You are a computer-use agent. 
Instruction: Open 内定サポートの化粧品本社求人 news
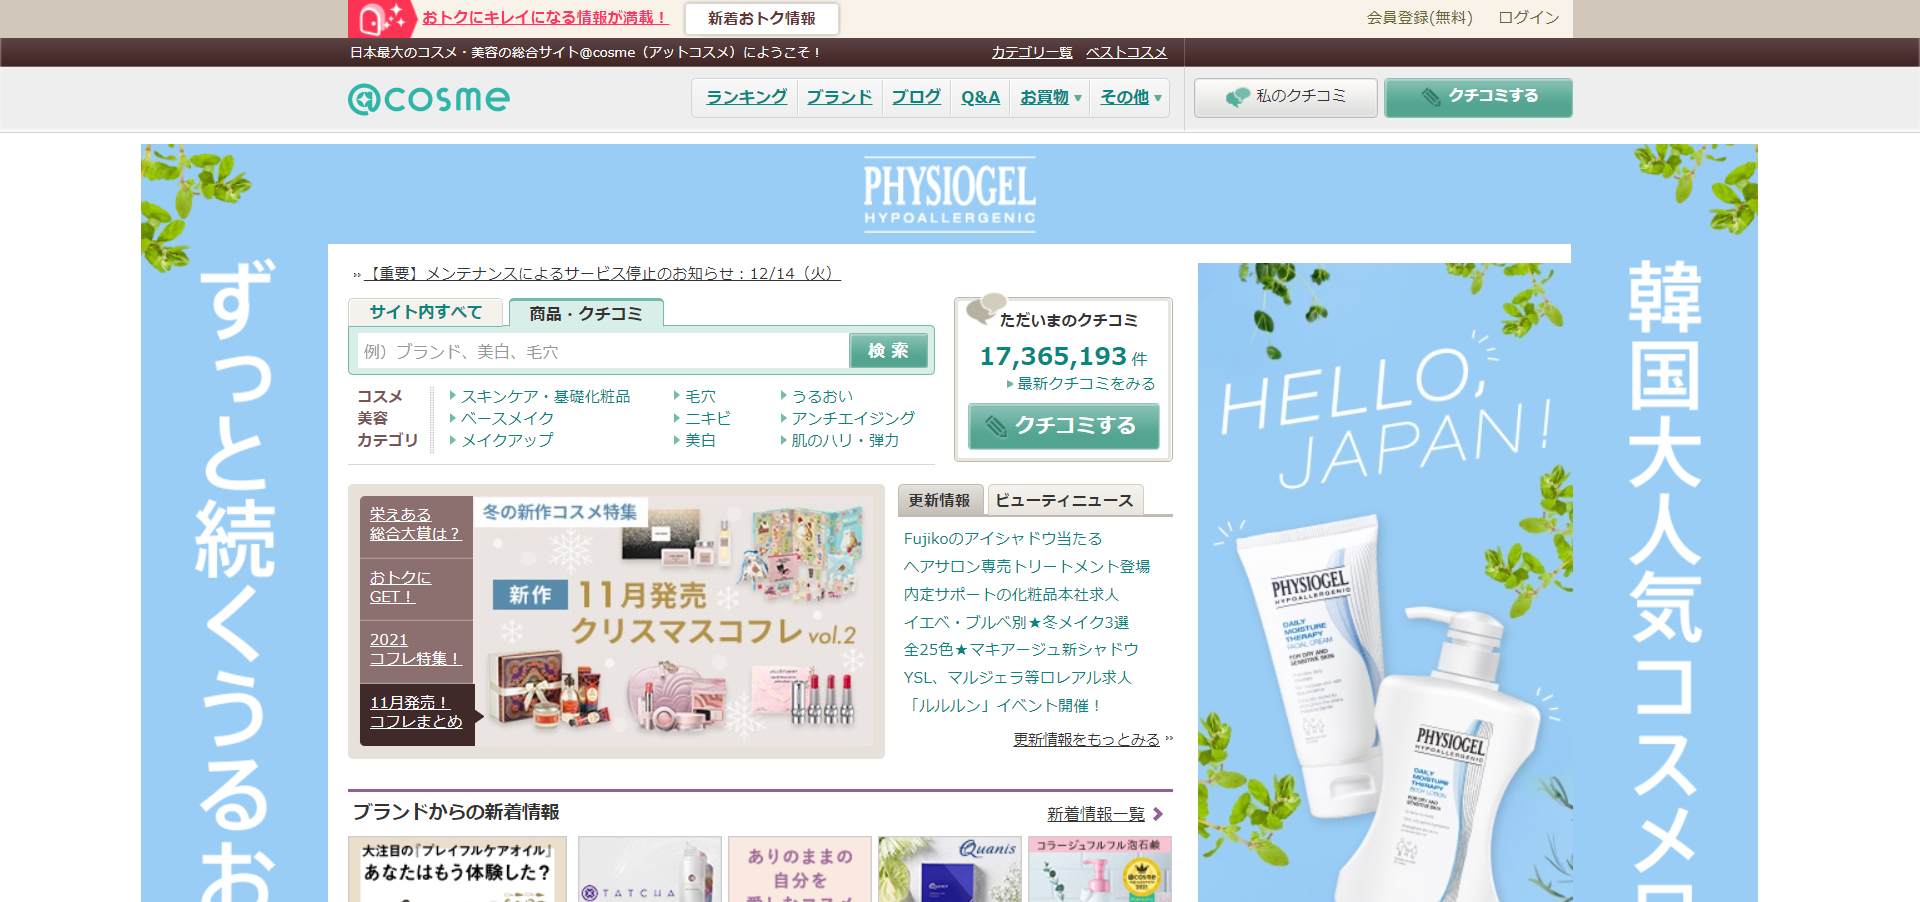click(1011, 594)
